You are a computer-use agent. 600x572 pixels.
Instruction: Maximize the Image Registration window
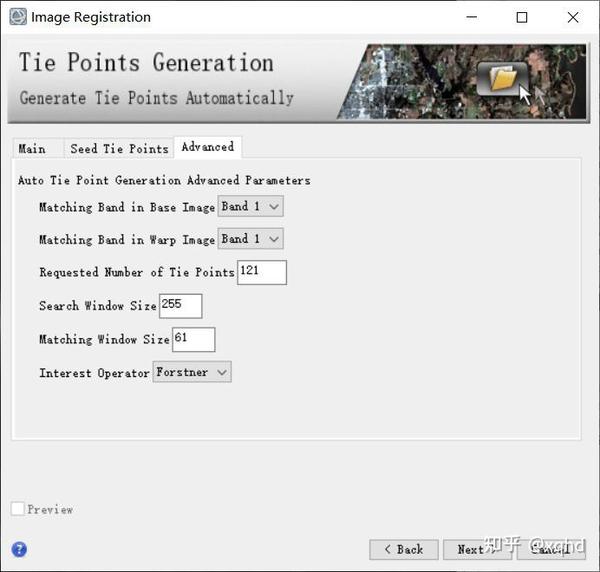coord(521,17)
